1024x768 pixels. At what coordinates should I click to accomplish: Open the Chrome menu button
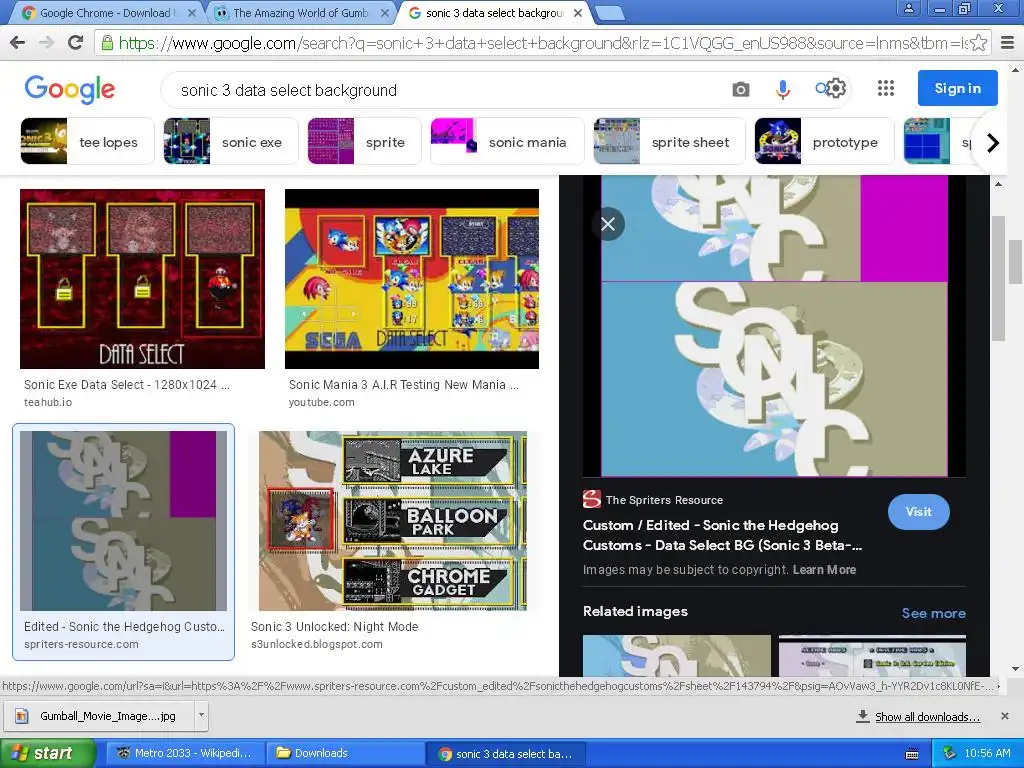pos(1008,43)
